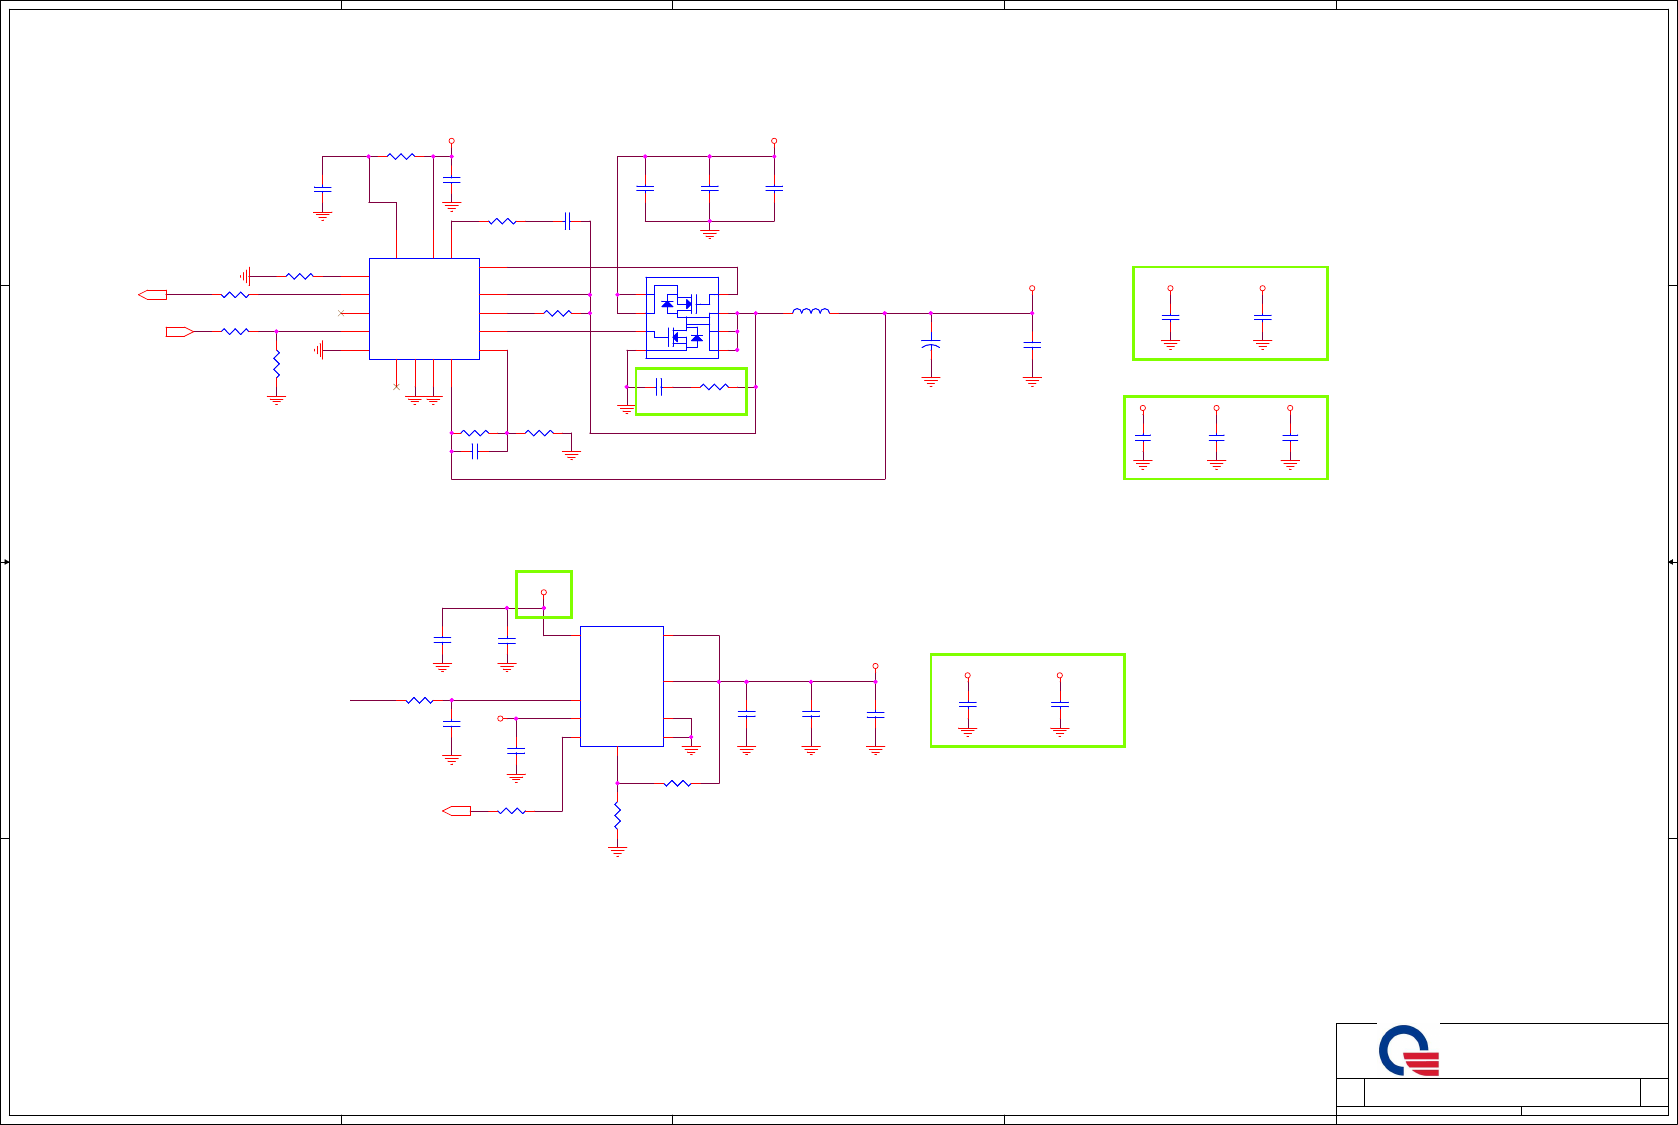
Task: Select the right-pointing off-page port symbol
Action: pyautogui.click(x=180, y=331)
